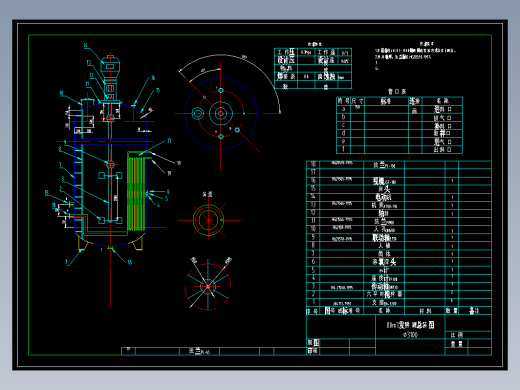
Task: Click parts list row number 18
Action: click(399, 165)
